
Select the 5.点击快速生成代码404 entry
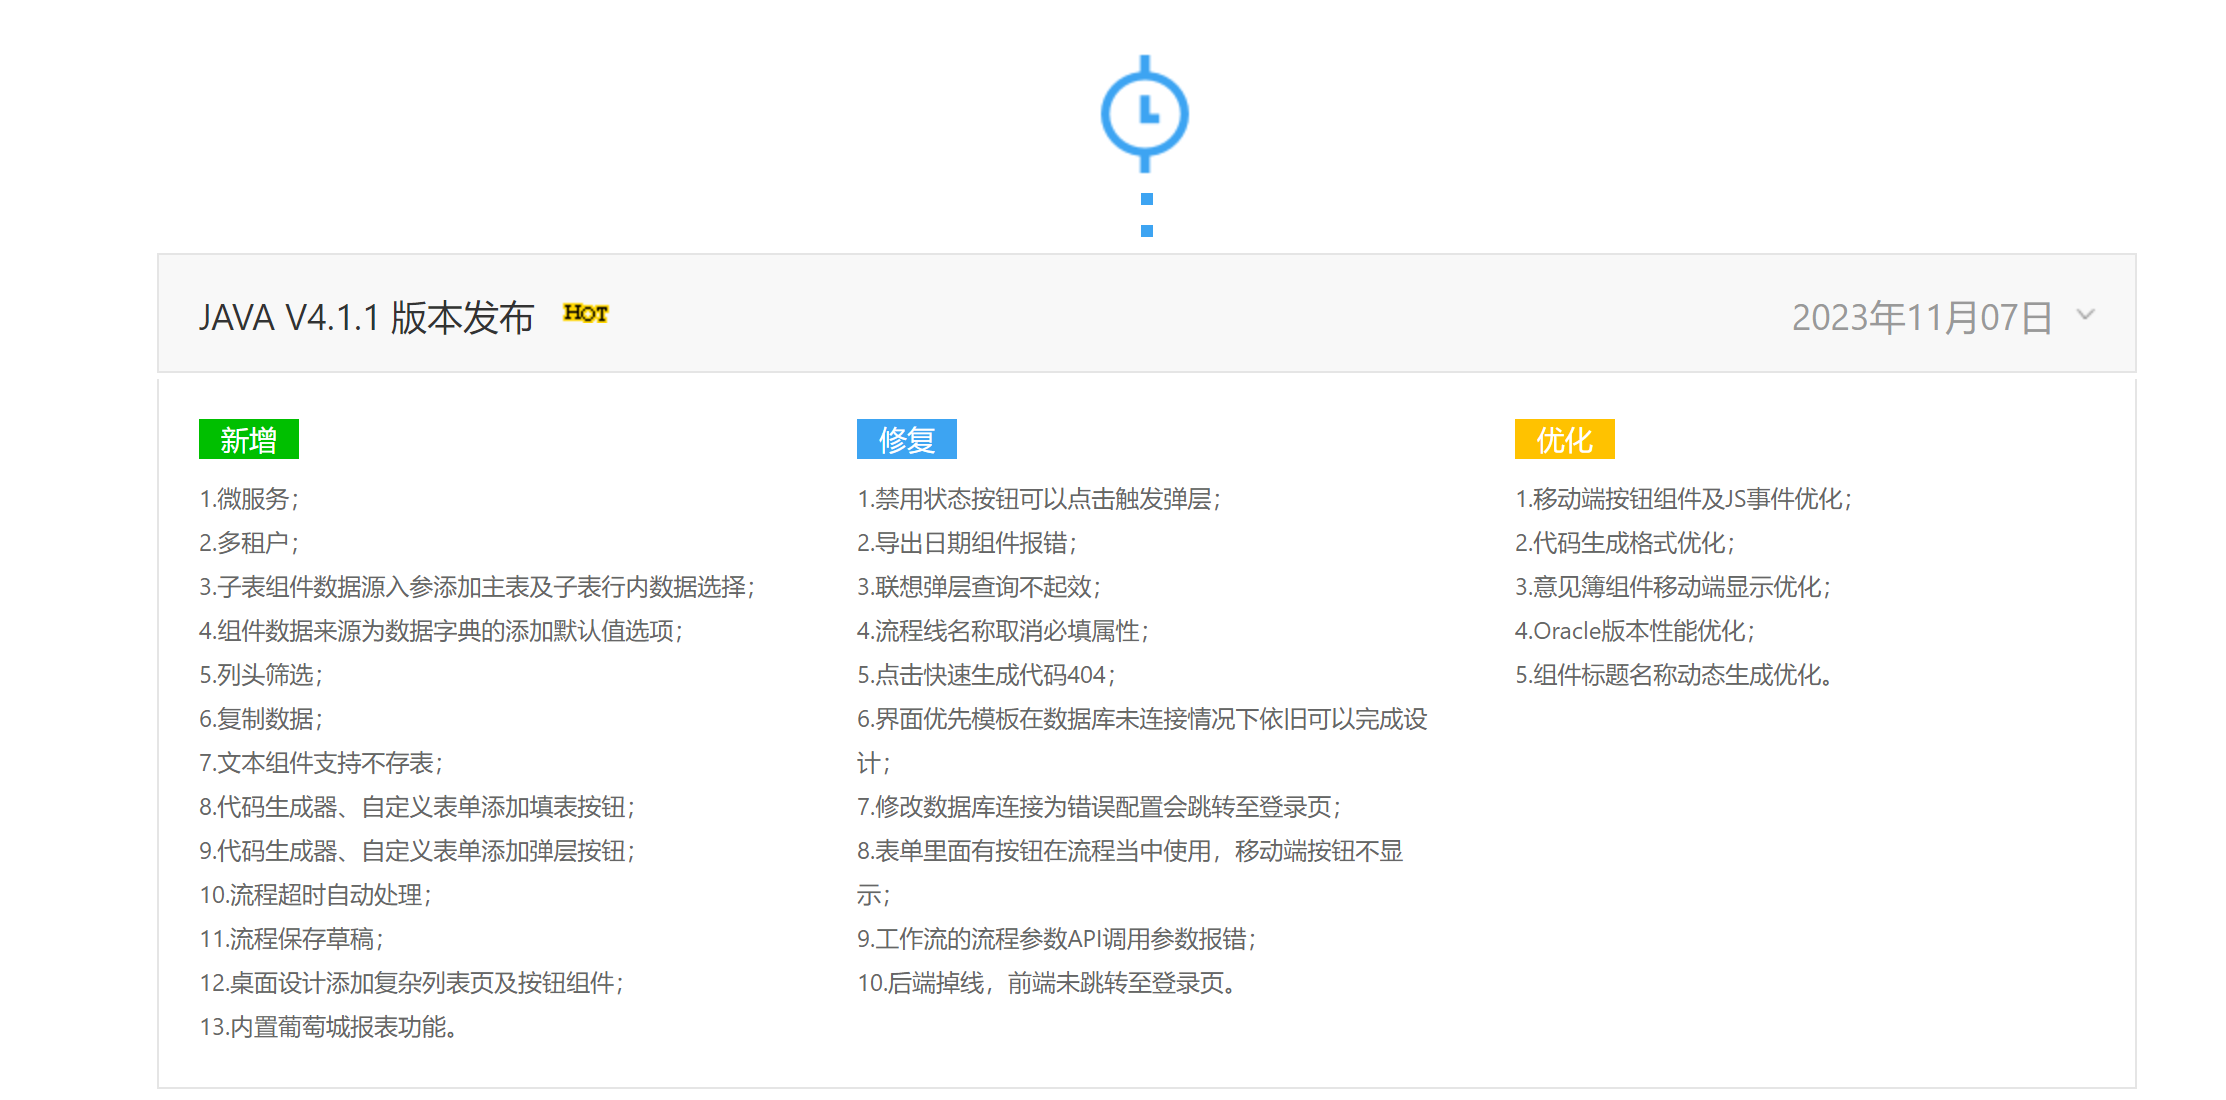[x=986, y=675]
